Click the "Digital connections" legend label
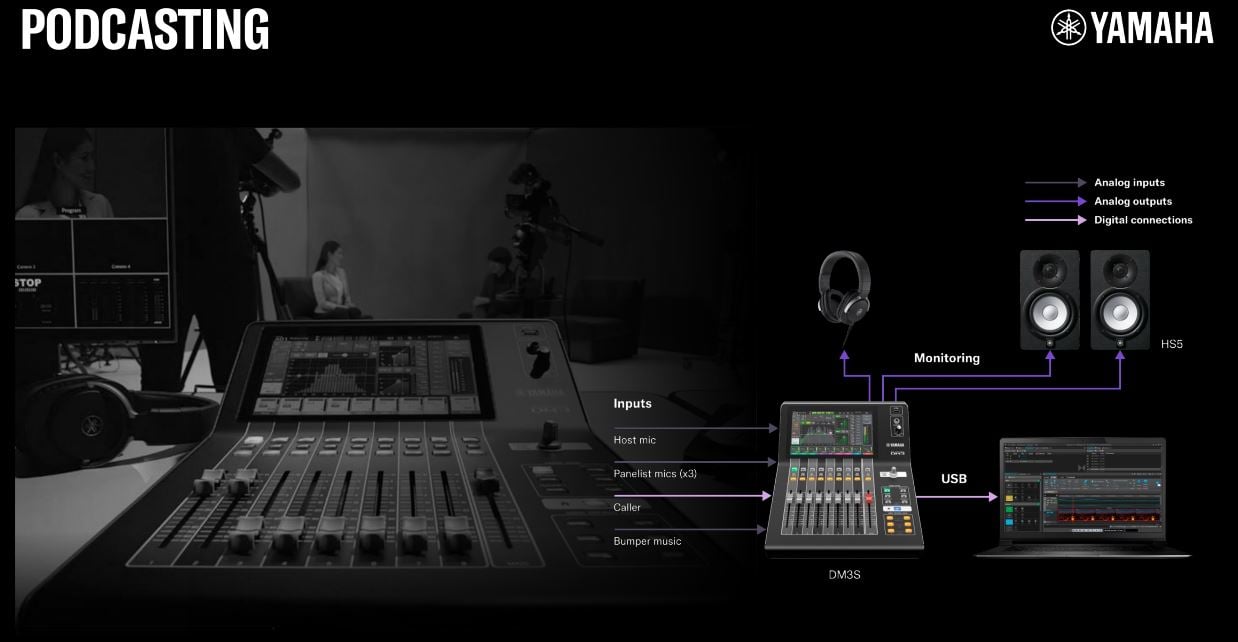The width and height of the screenshot is (1238, 642). (1143, 220)
